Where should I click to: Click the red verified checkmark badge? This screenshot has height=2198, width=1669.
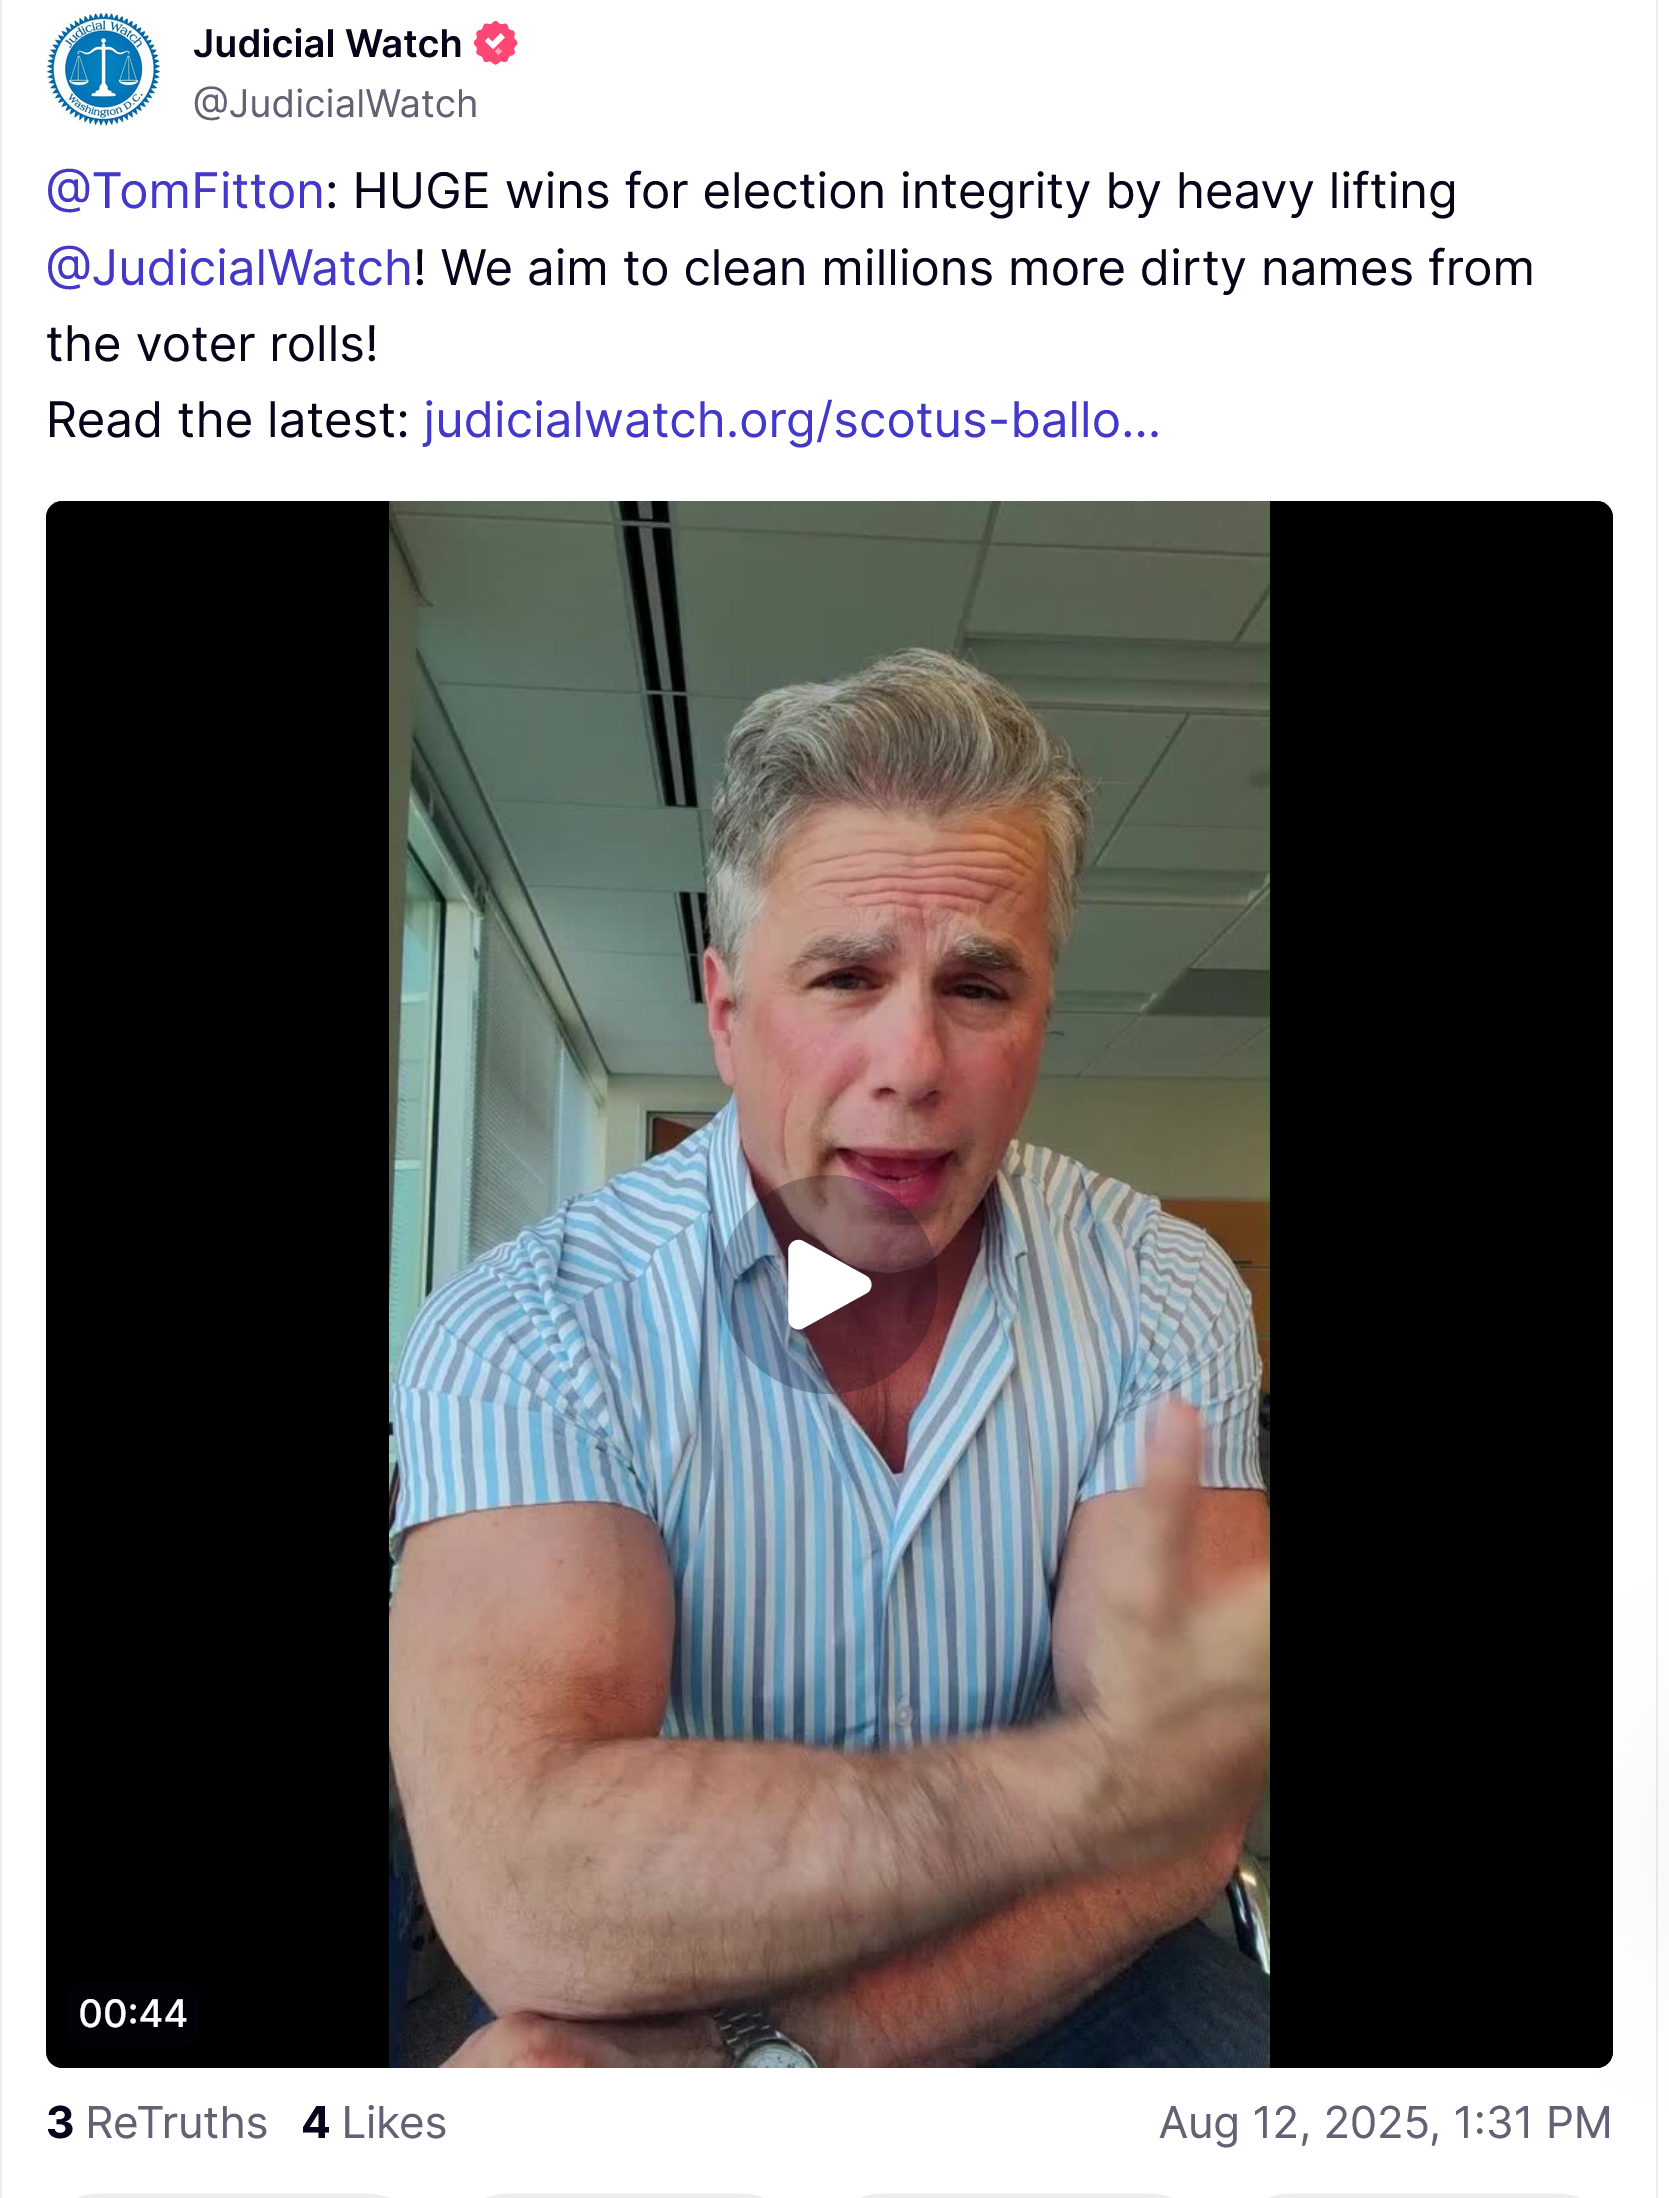tap(495, 44)
